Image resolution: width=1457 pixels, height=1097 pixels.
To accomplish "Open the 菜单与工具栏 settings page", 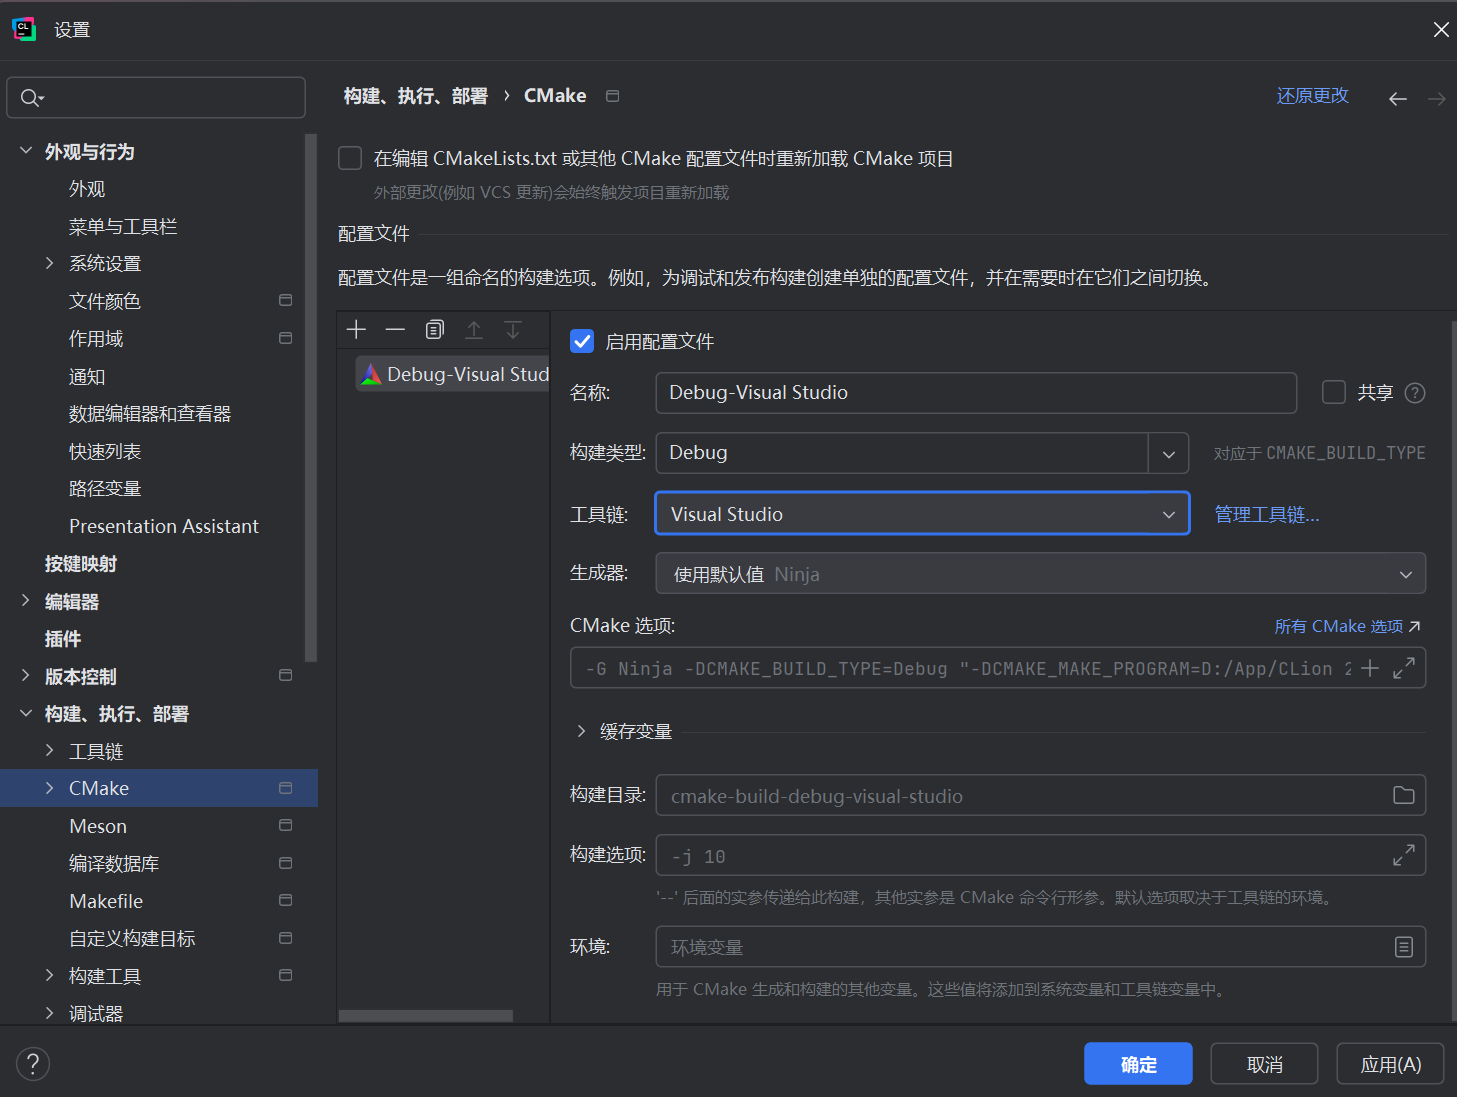I will click(x=123, y=227).
